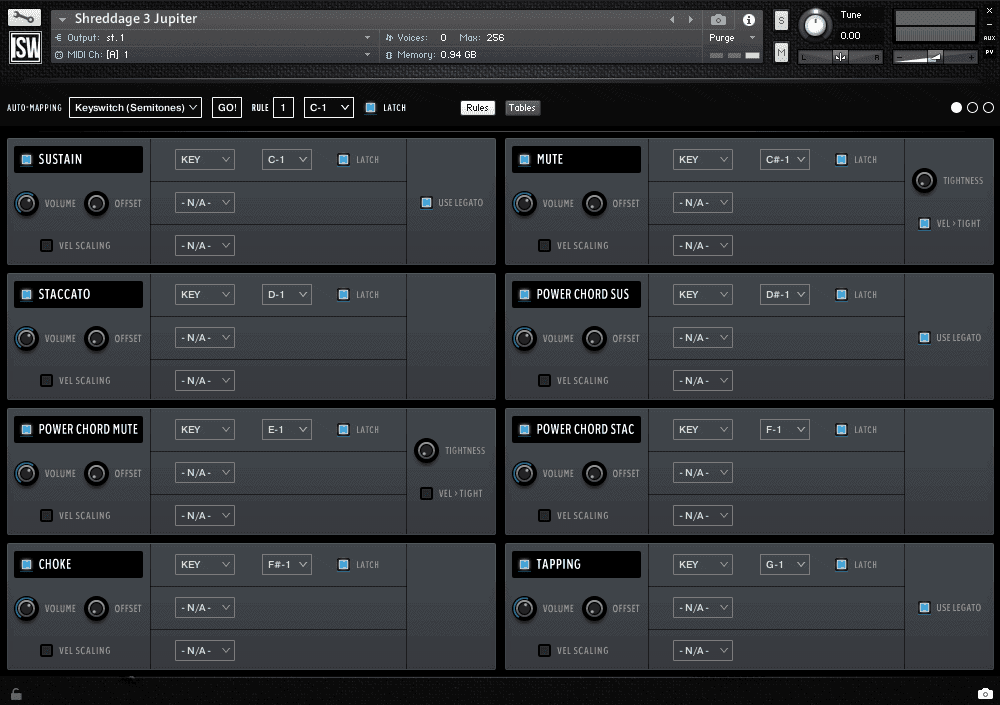This screenshot has height=705, width=1000.
Task: Adjust the output volume slider
Action: pyautogui.click(x=934, y=57)
